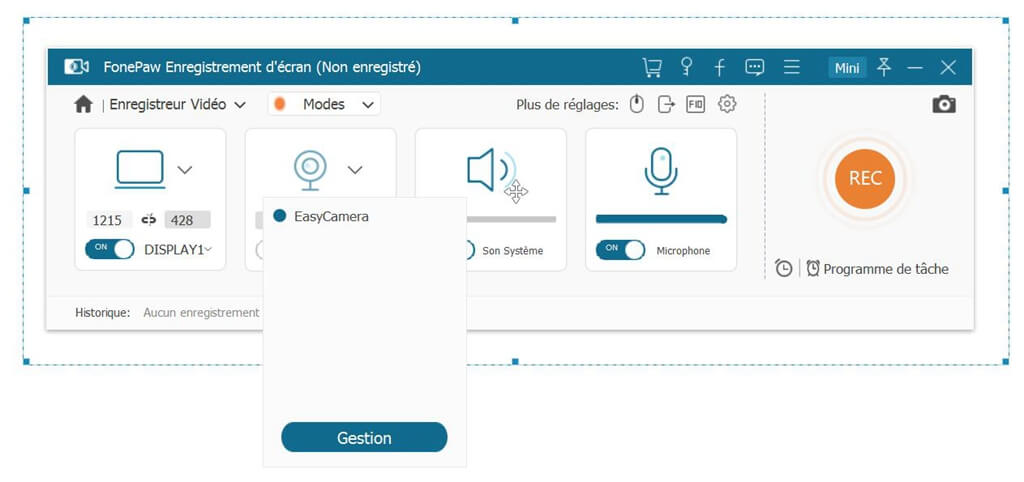Screen dimensions: 1024x482
Task: Click the webcam icon
Action: tap(310, 170)
